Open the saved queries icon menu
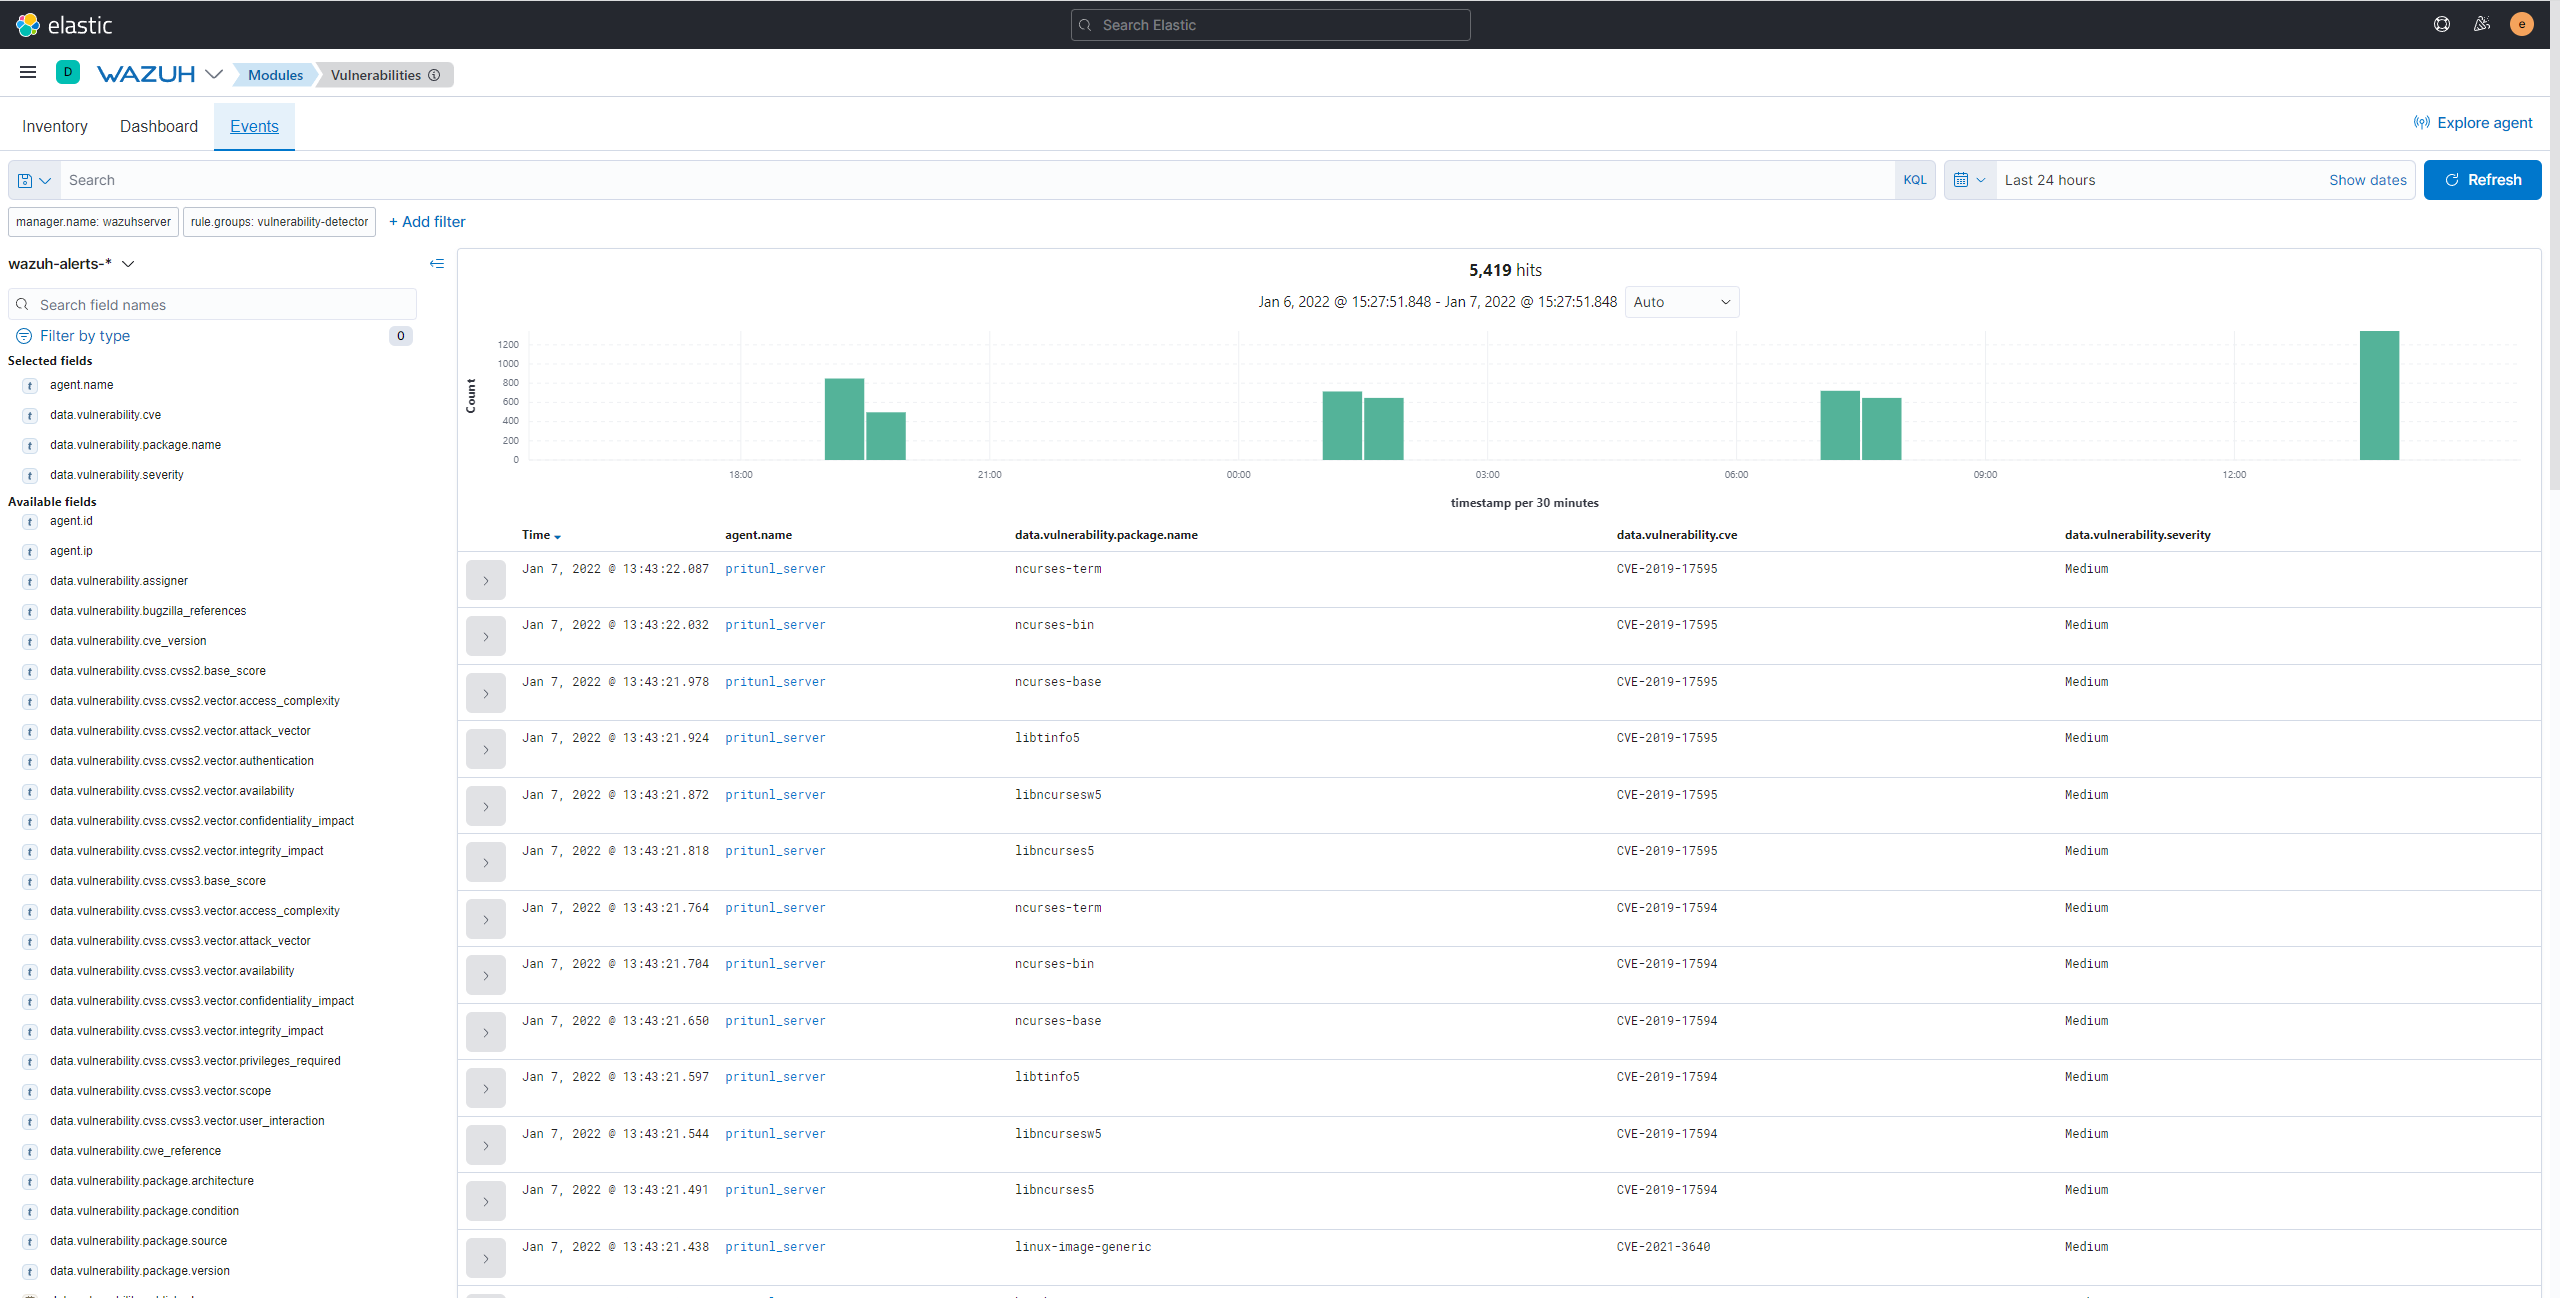Image resolution: width=2560 pixels, height=1298 pixels. [34, 180]
